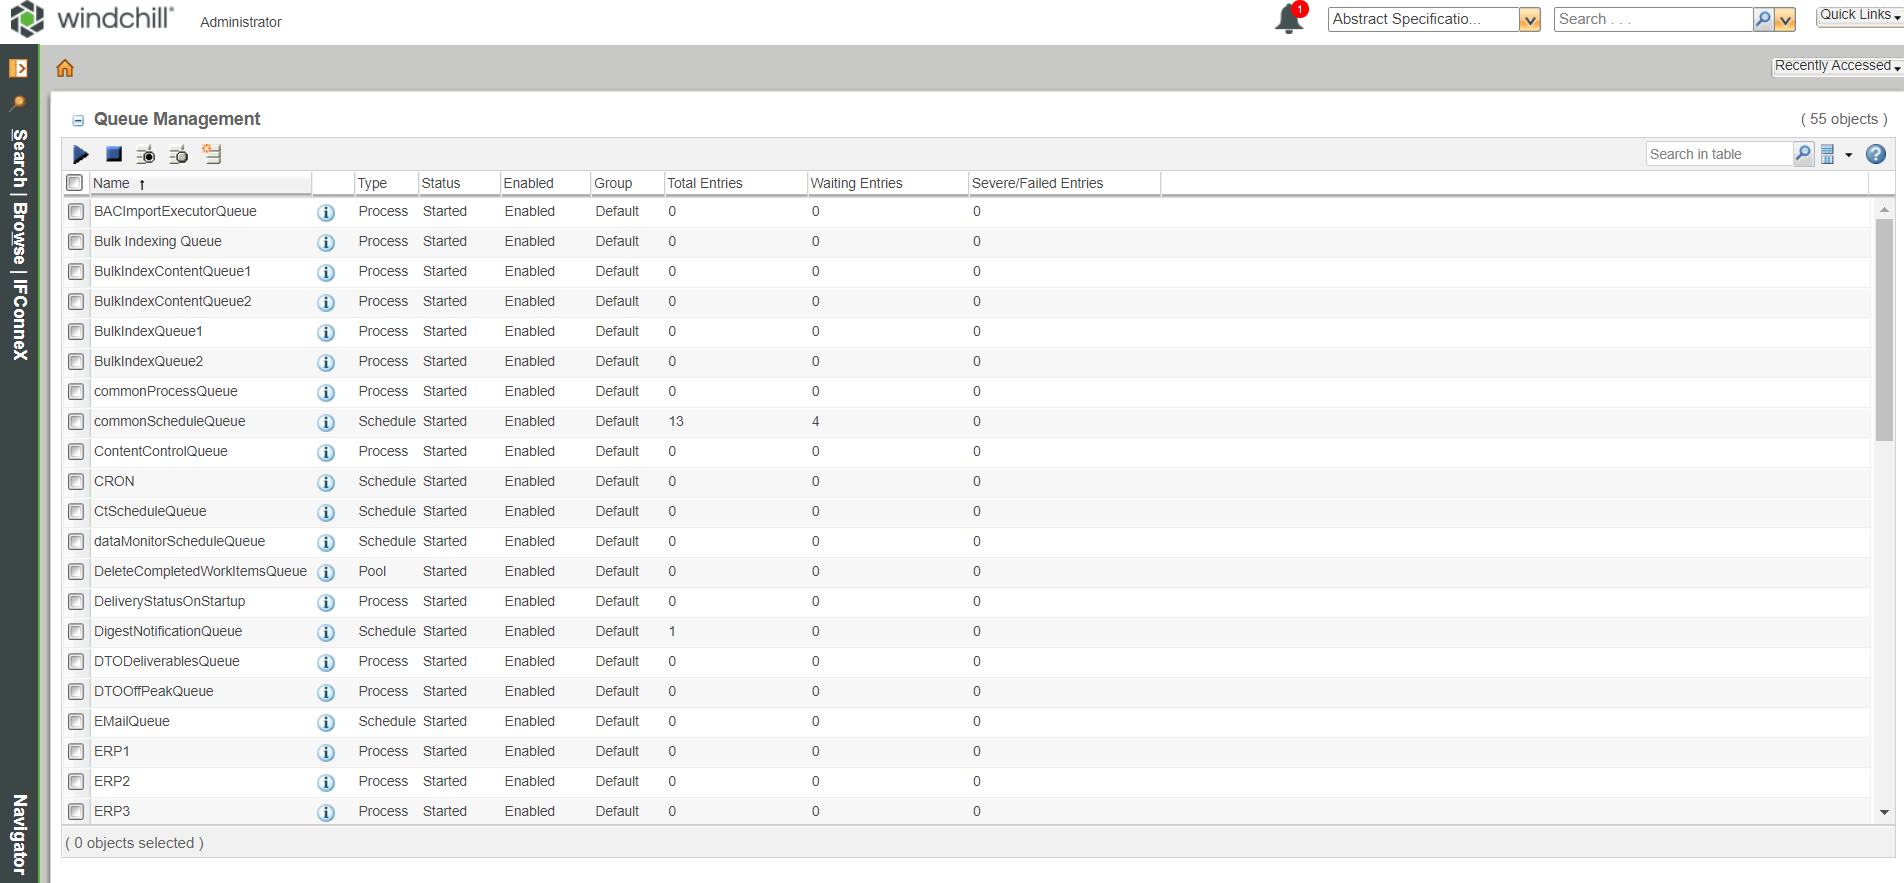Open info icon for commonScheduleQueue
This screenshot has height=883, width=1904.
[x=326, y=422]
